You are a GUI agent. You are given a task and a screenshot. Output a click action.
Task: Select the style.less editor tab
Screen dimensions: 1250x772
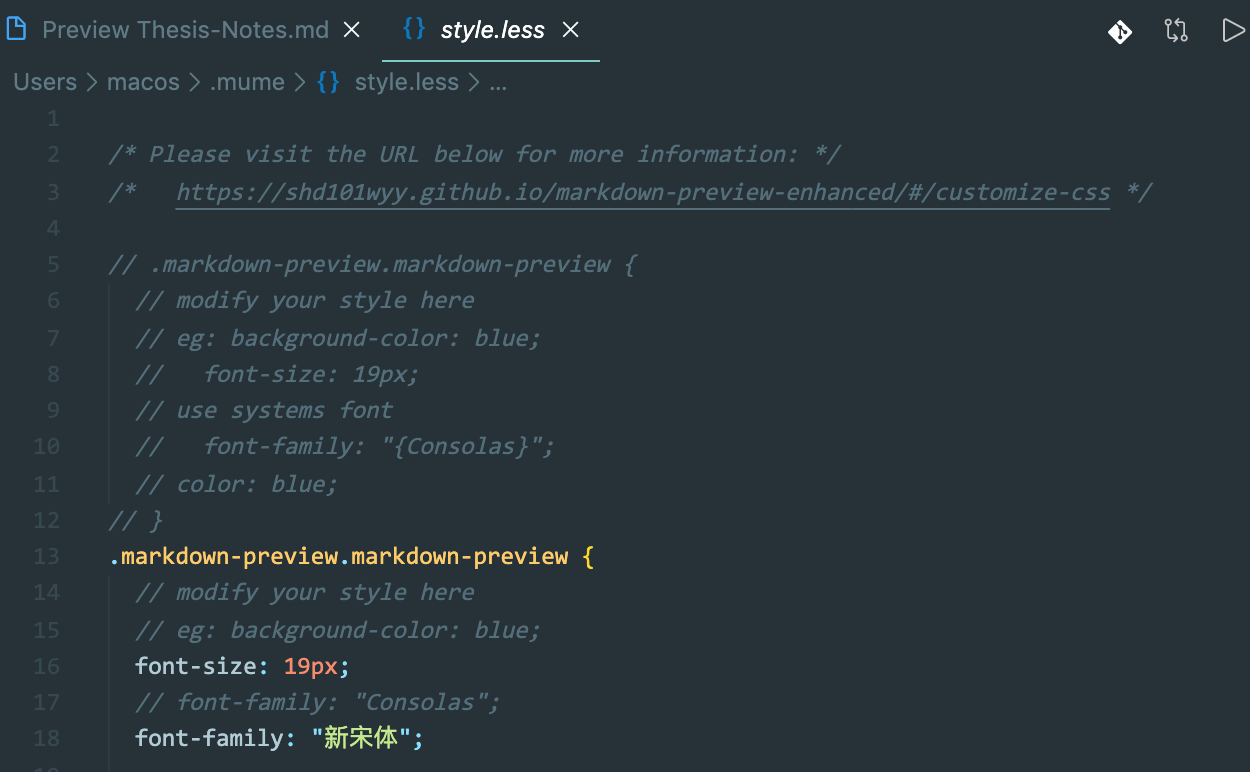[x=492, y=29]
